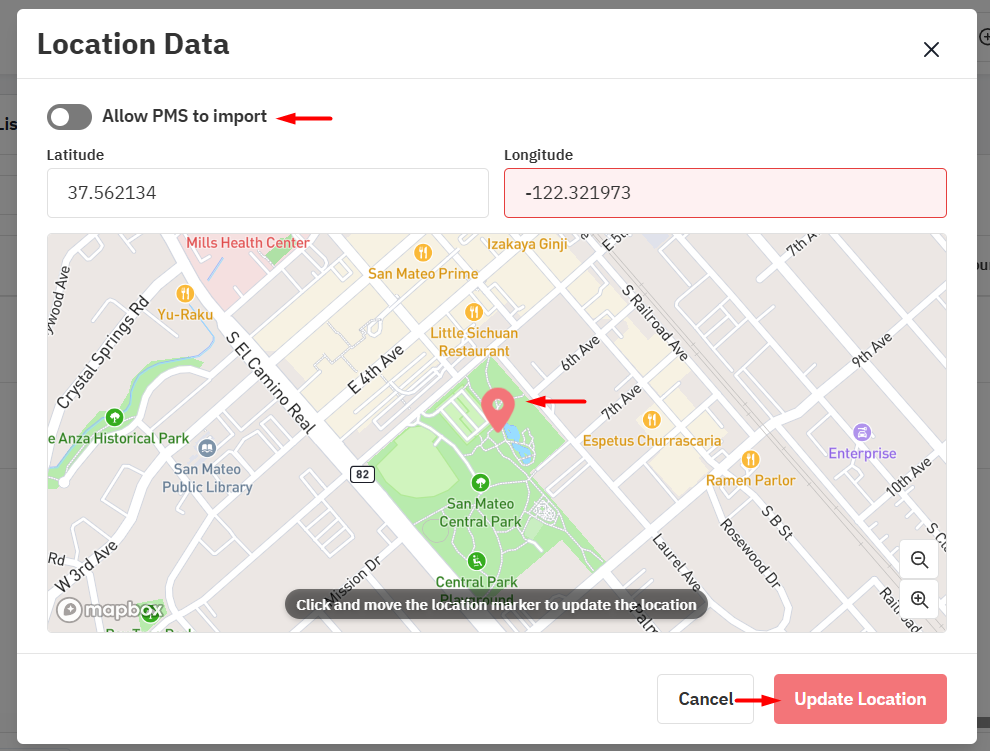This screenshot has height=751, width=990.
Task: Click the red location marker pin
Action: point(498,410)
